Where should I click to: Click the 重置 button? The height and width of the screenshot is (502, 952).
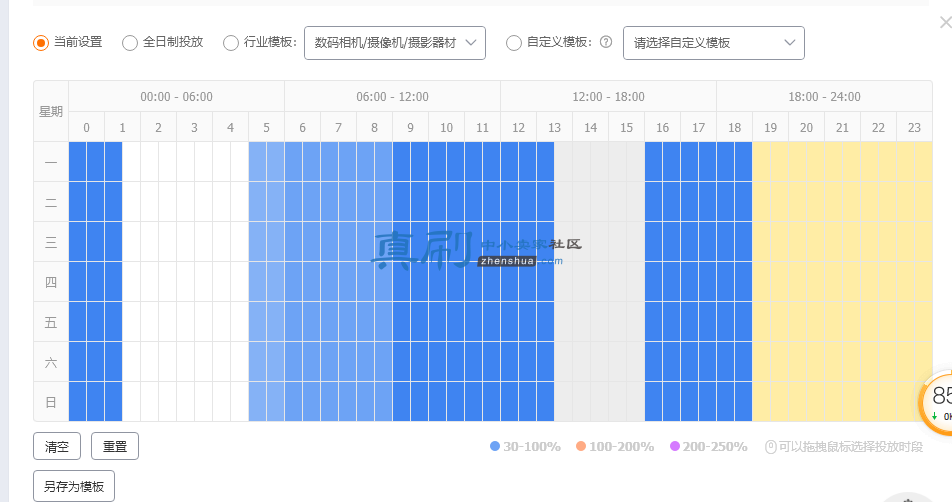[x=115, y=446]
